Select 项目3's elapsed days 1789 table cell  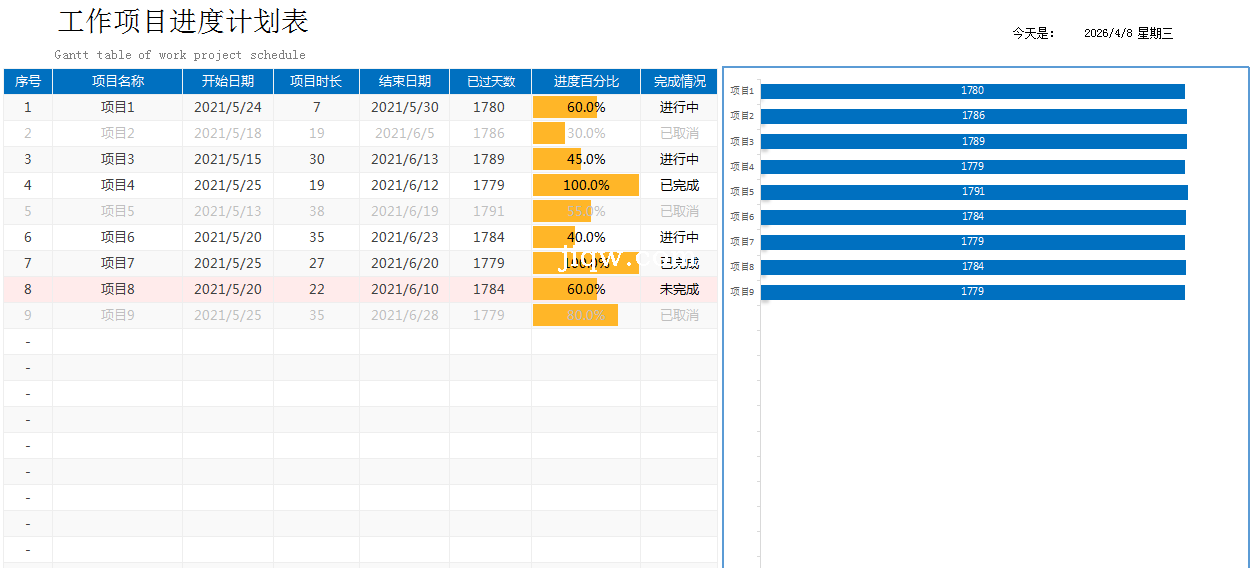(x=489, y=159)
